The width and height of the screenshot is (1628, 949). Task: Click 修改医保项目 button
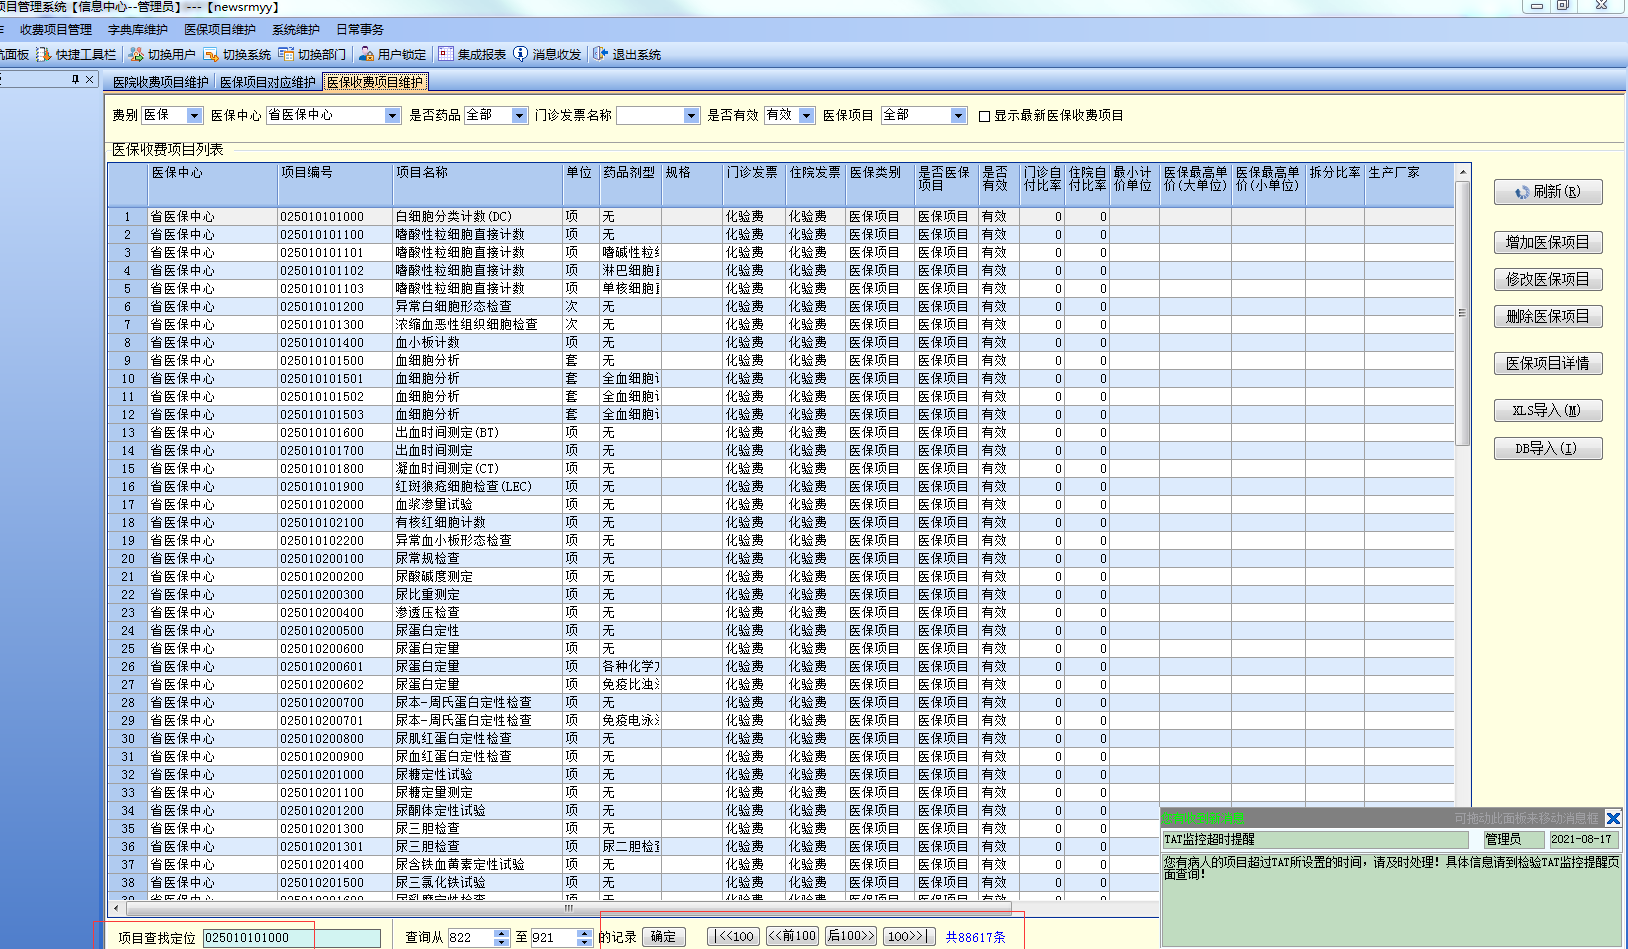(1548, 280)
